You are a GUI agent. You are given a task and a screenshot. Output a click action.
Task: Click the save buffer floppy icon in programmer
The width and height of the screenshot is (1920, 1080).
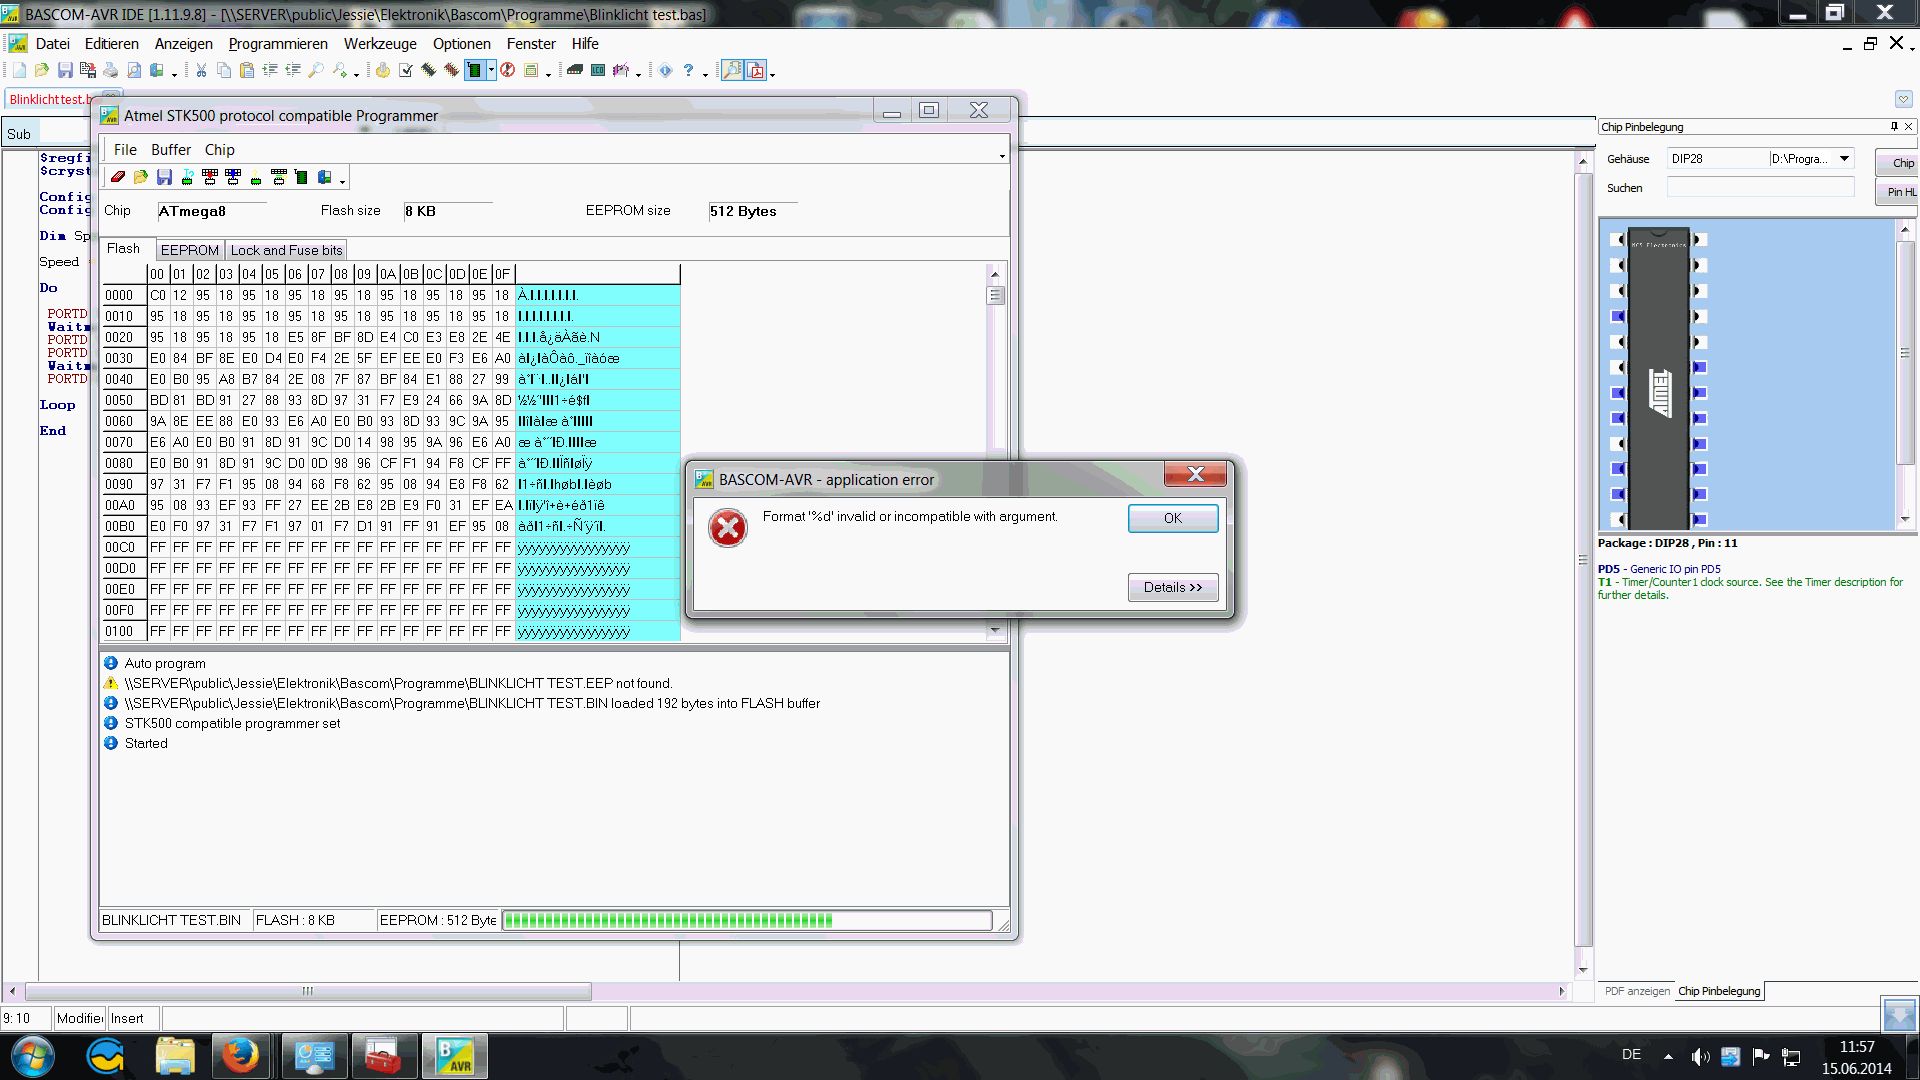click(164, 178)
